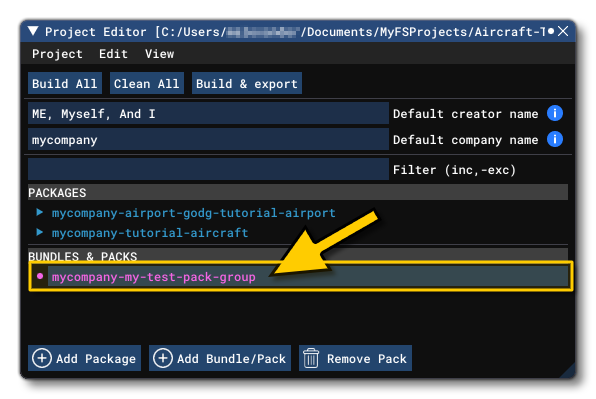The width and height of the screenshot is (596, 399).
Task: Click the pink bullet beside mycompany-my-test-pack-group
Action: point(40,276)
